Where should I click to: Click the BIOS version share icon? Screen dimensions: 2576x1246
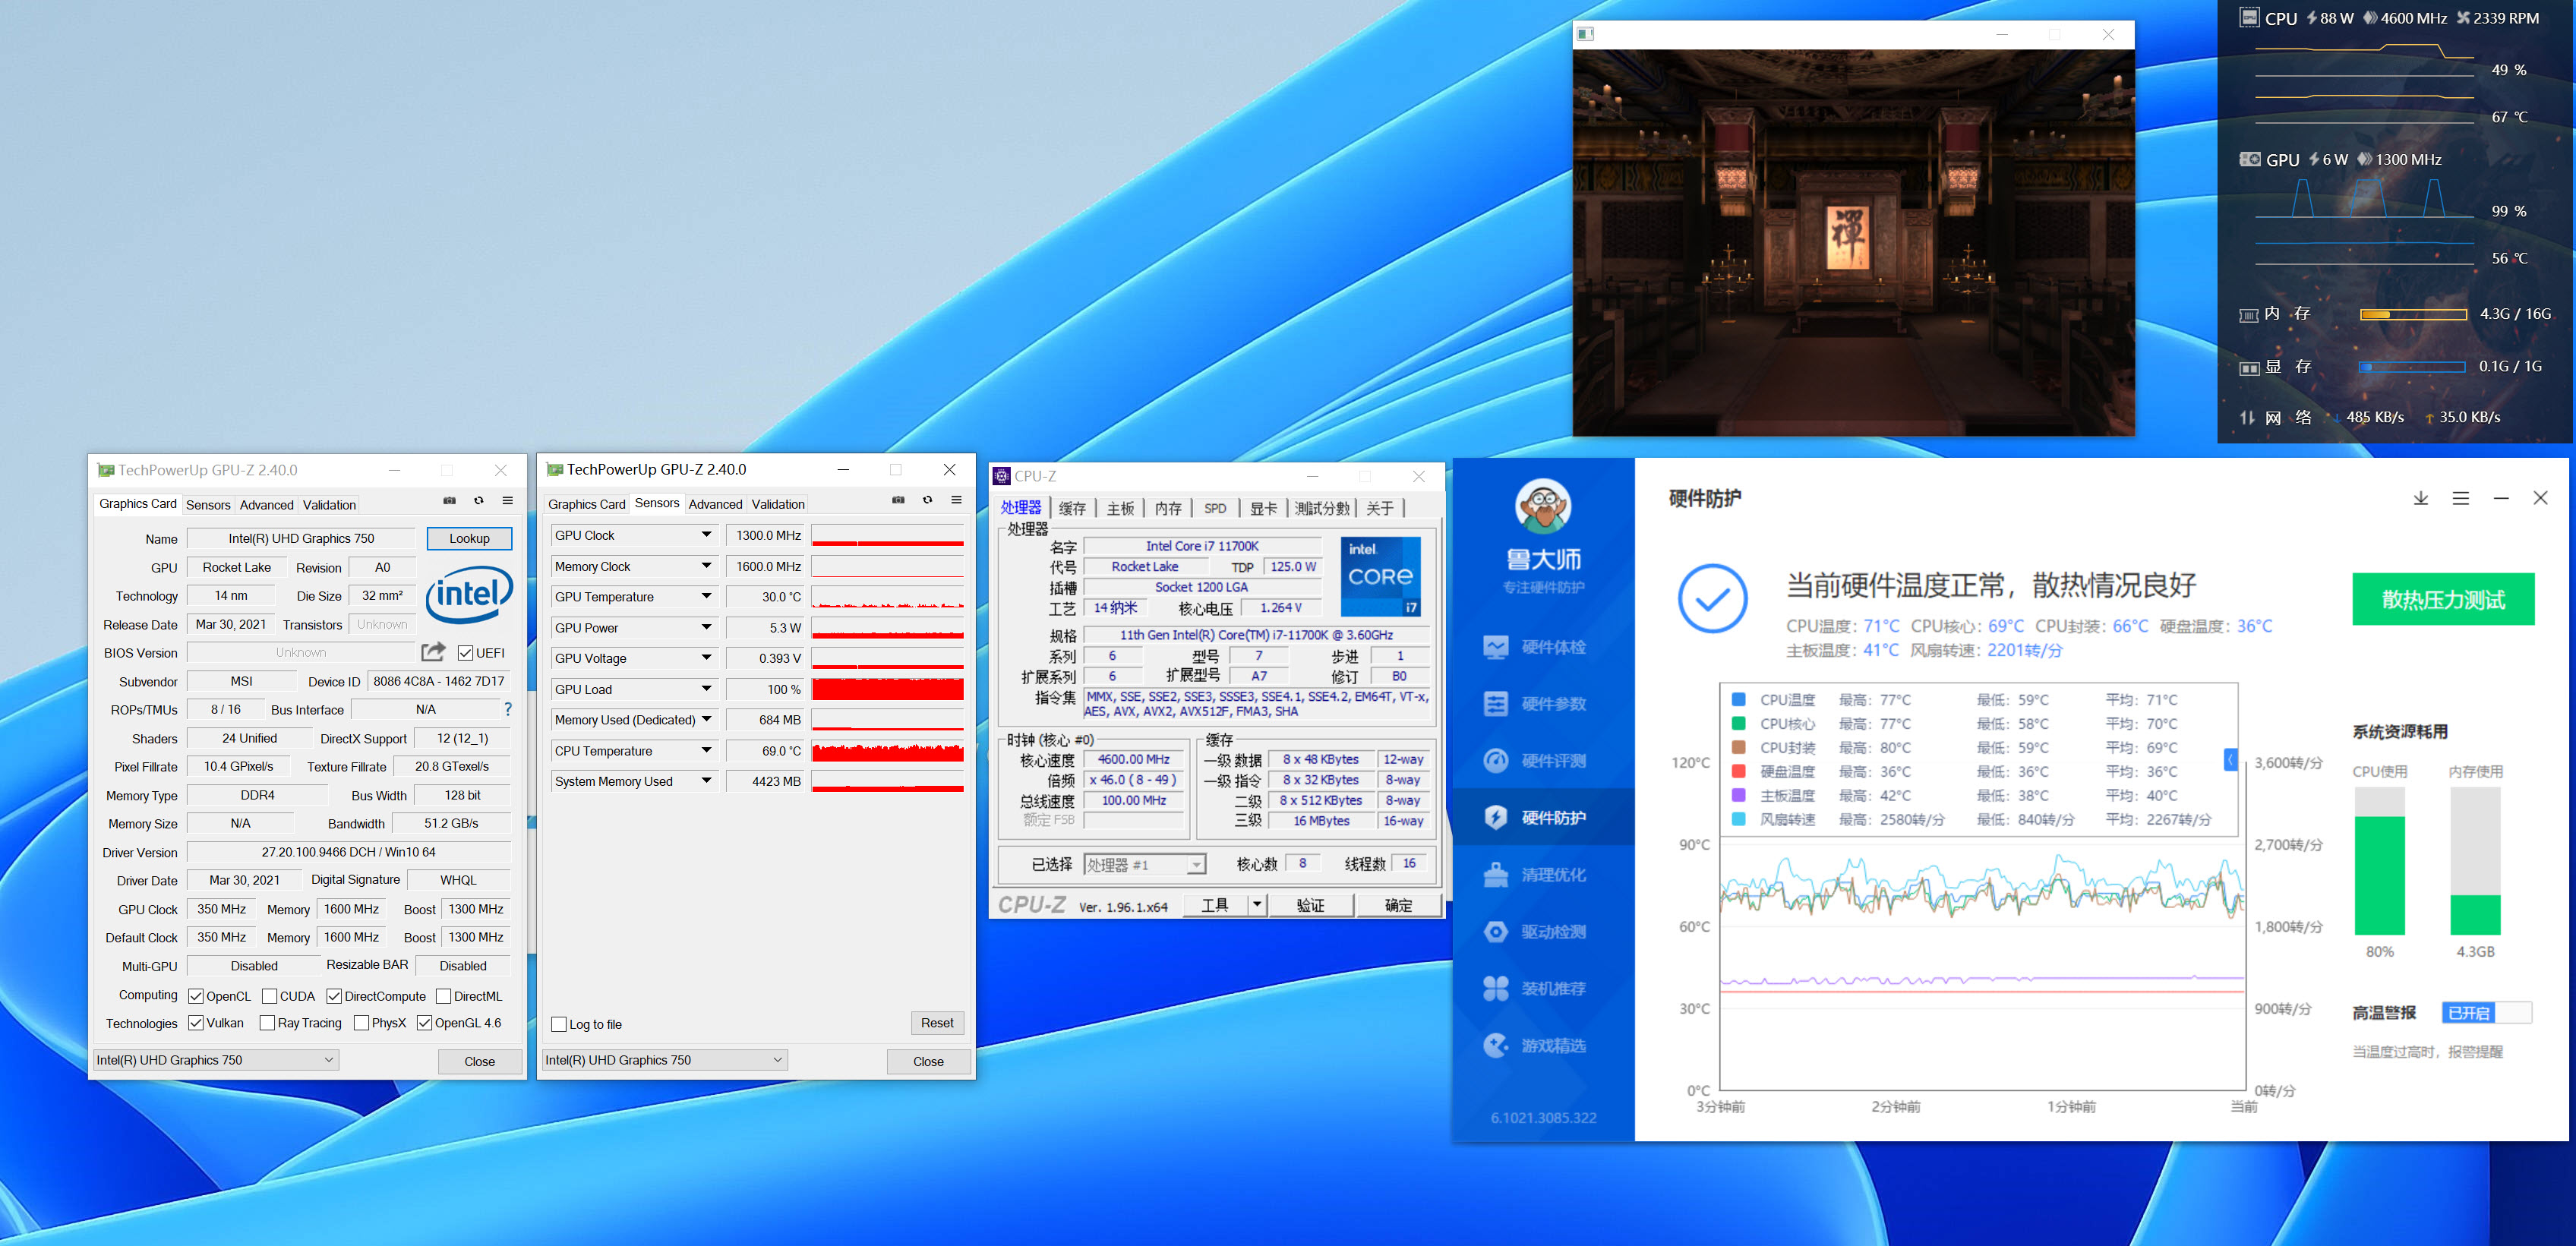[433, 652]
